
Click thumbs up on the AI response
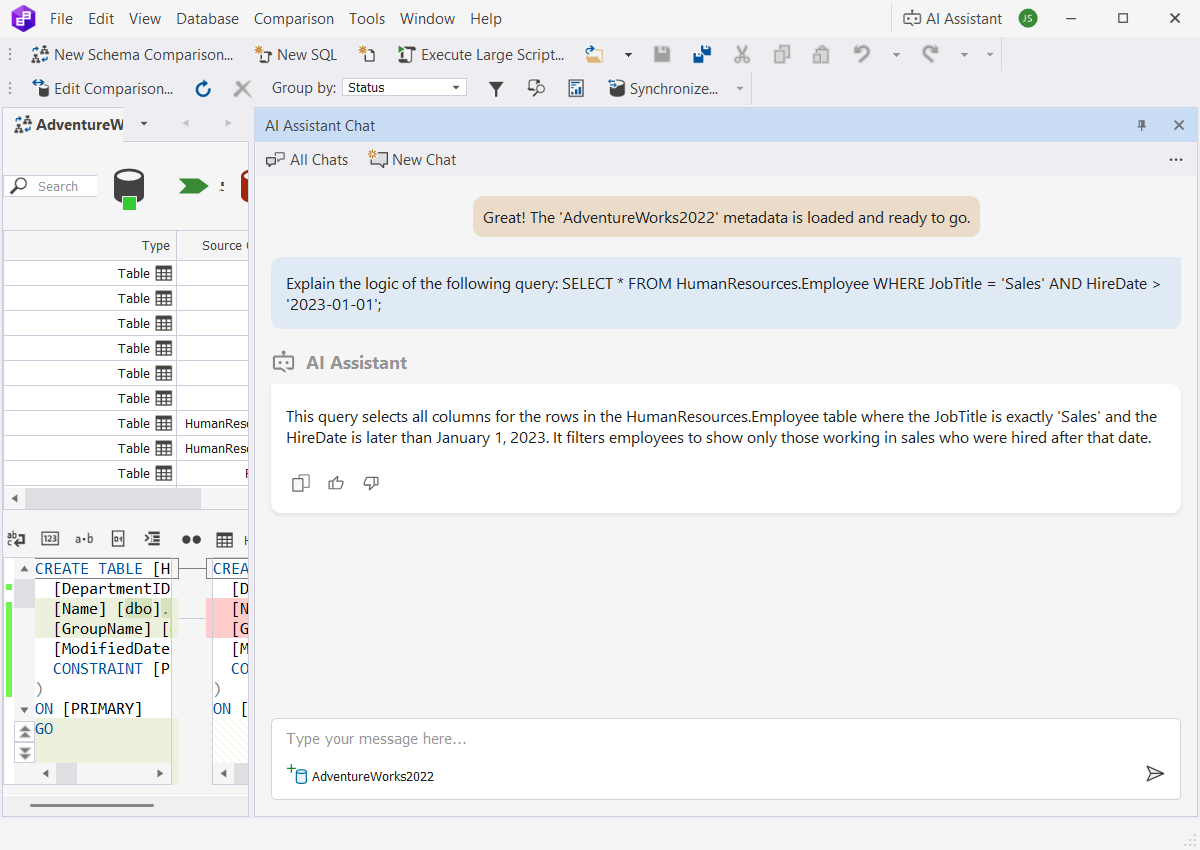[336, 483]
